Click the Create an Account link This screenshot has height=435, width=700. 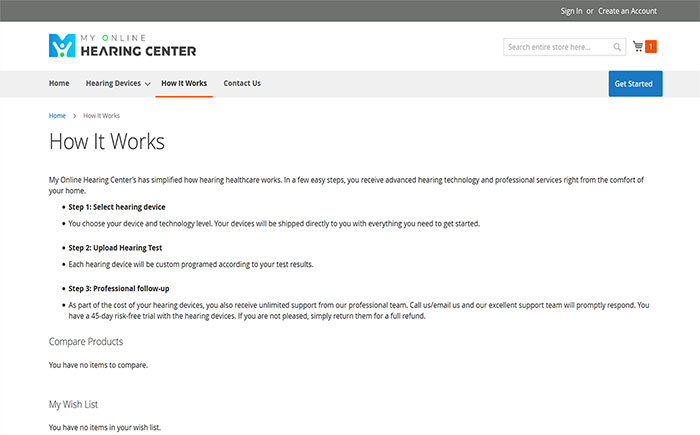627,11
